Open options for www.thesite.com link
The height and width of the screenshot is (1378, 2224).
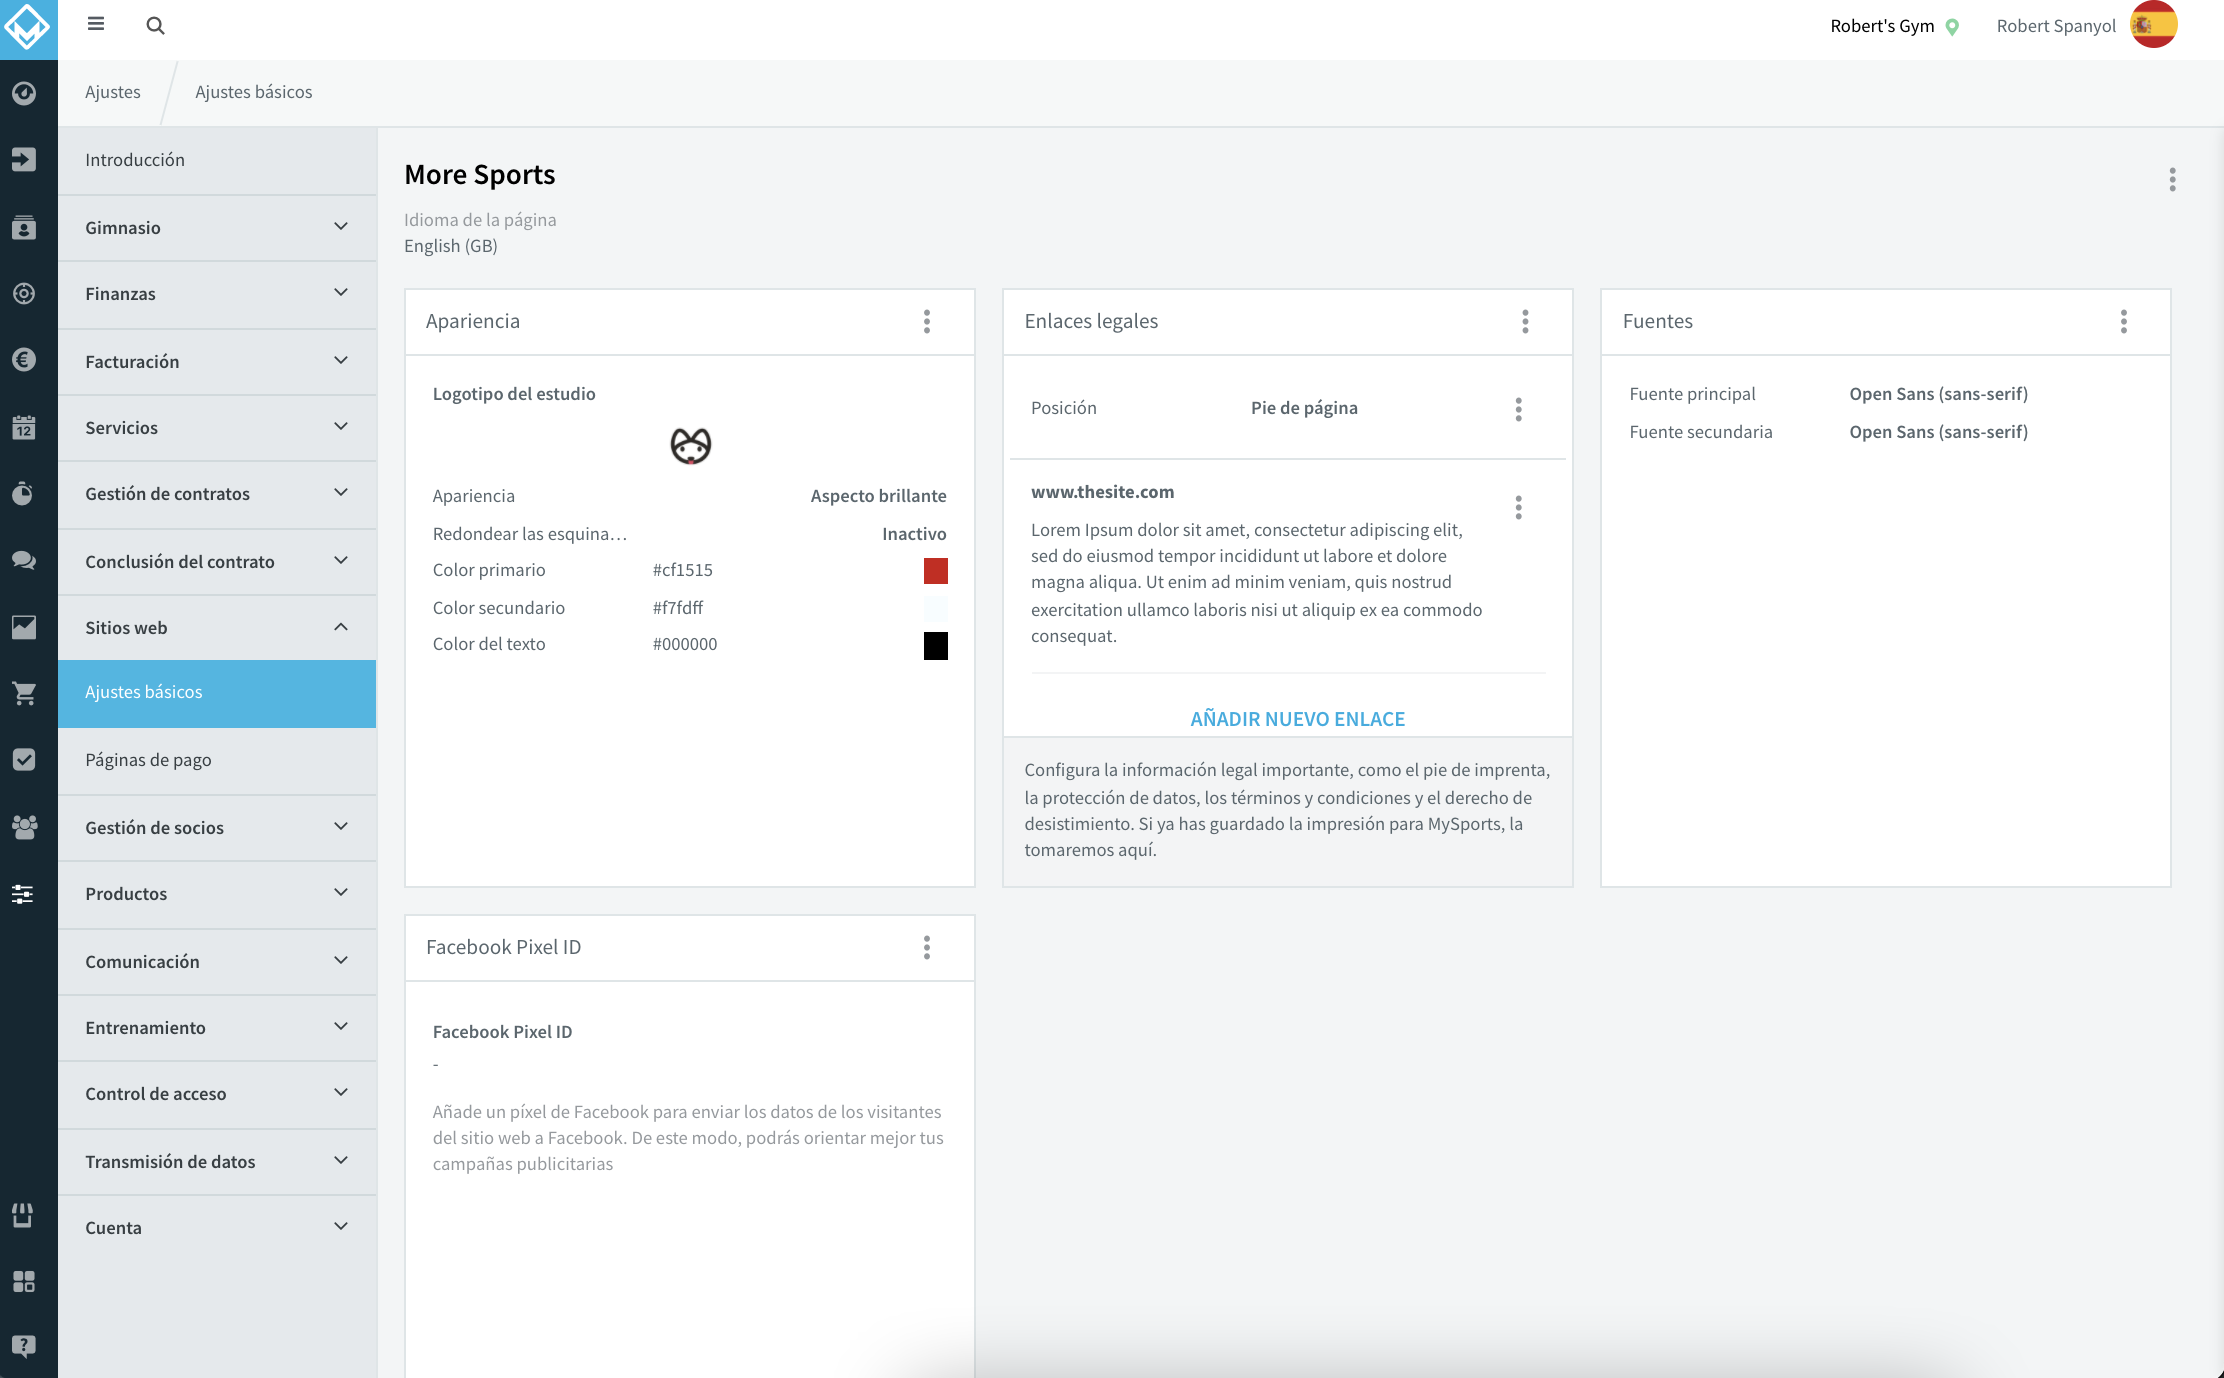(x=1518, y=507)
